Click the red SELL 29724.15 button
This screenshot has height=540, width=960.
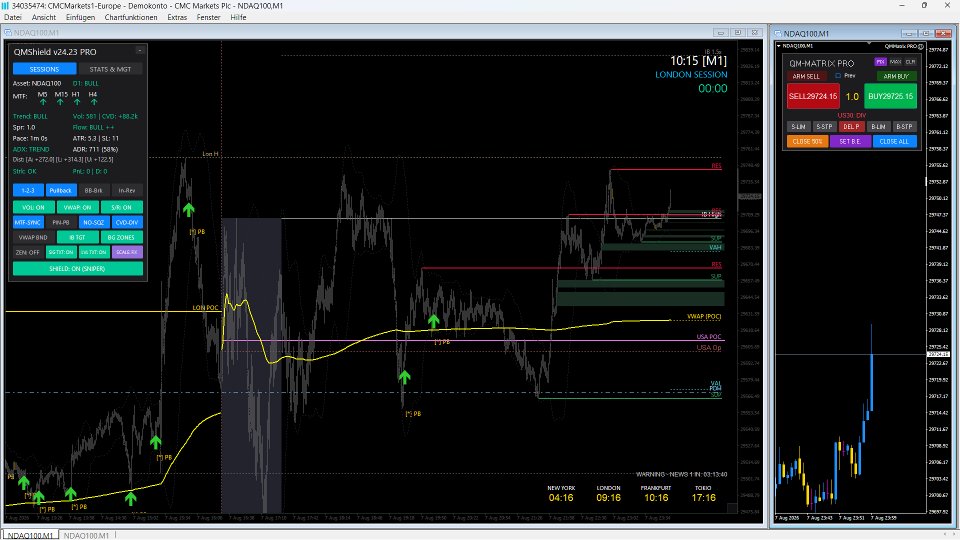(x=813, y=96)
